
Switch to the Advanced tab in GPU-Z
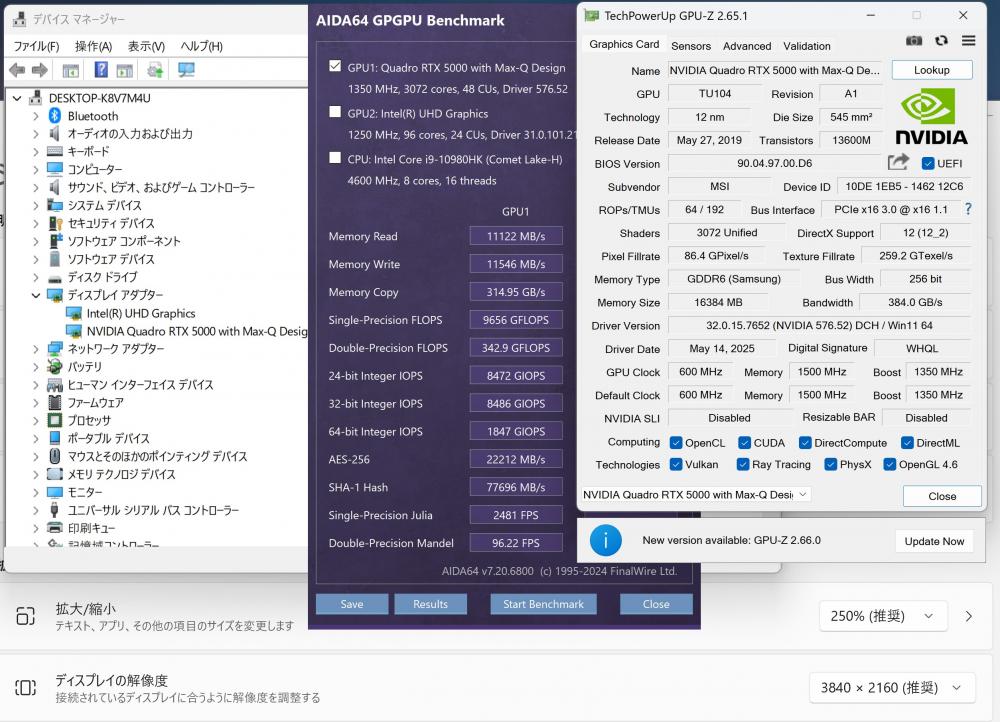pos(747,46)
